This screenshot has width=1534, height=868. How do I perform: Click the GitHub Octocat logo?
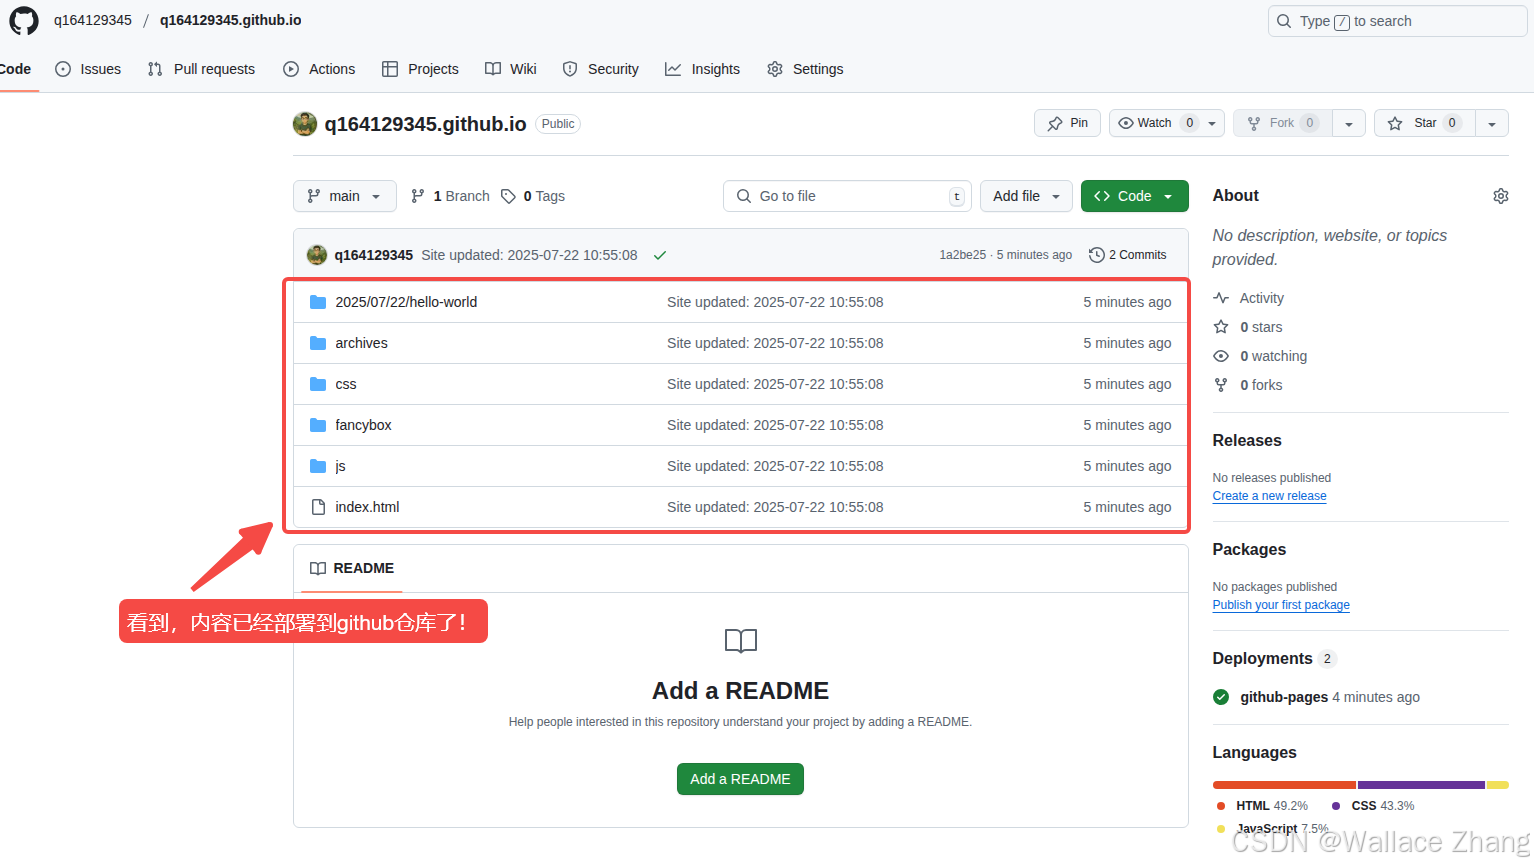coord(23,21)
